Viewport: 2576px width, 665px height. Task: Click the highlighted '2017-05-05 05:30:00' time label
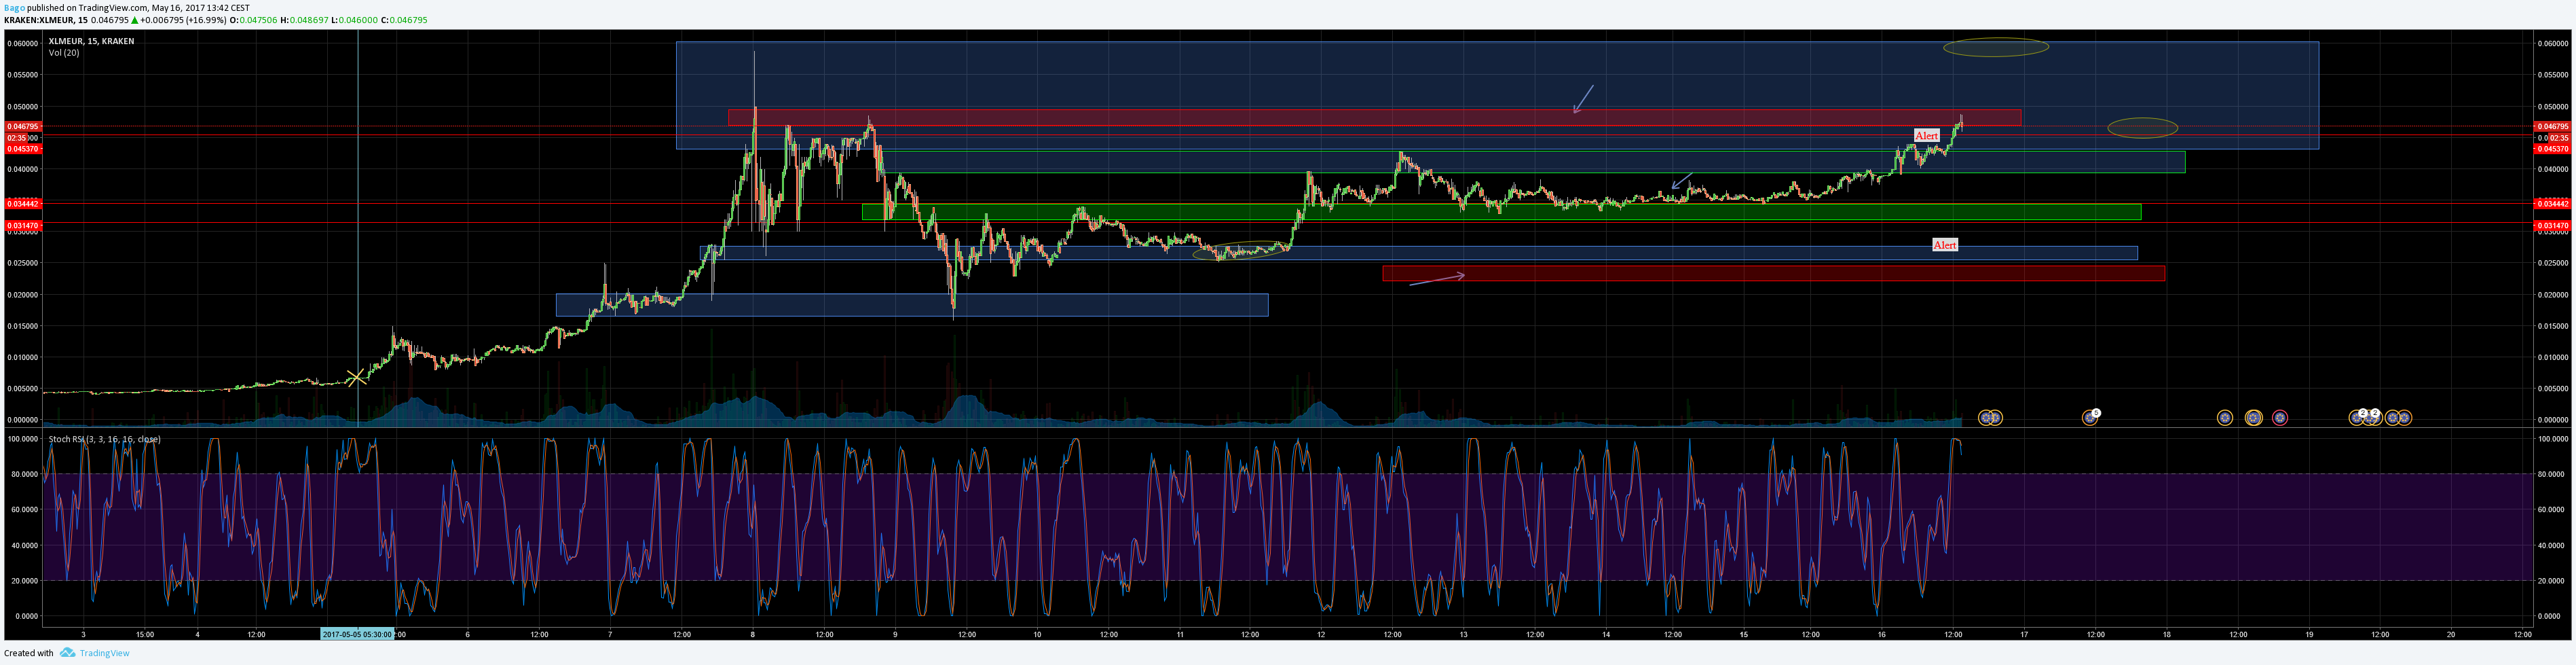tap(357, 634)
